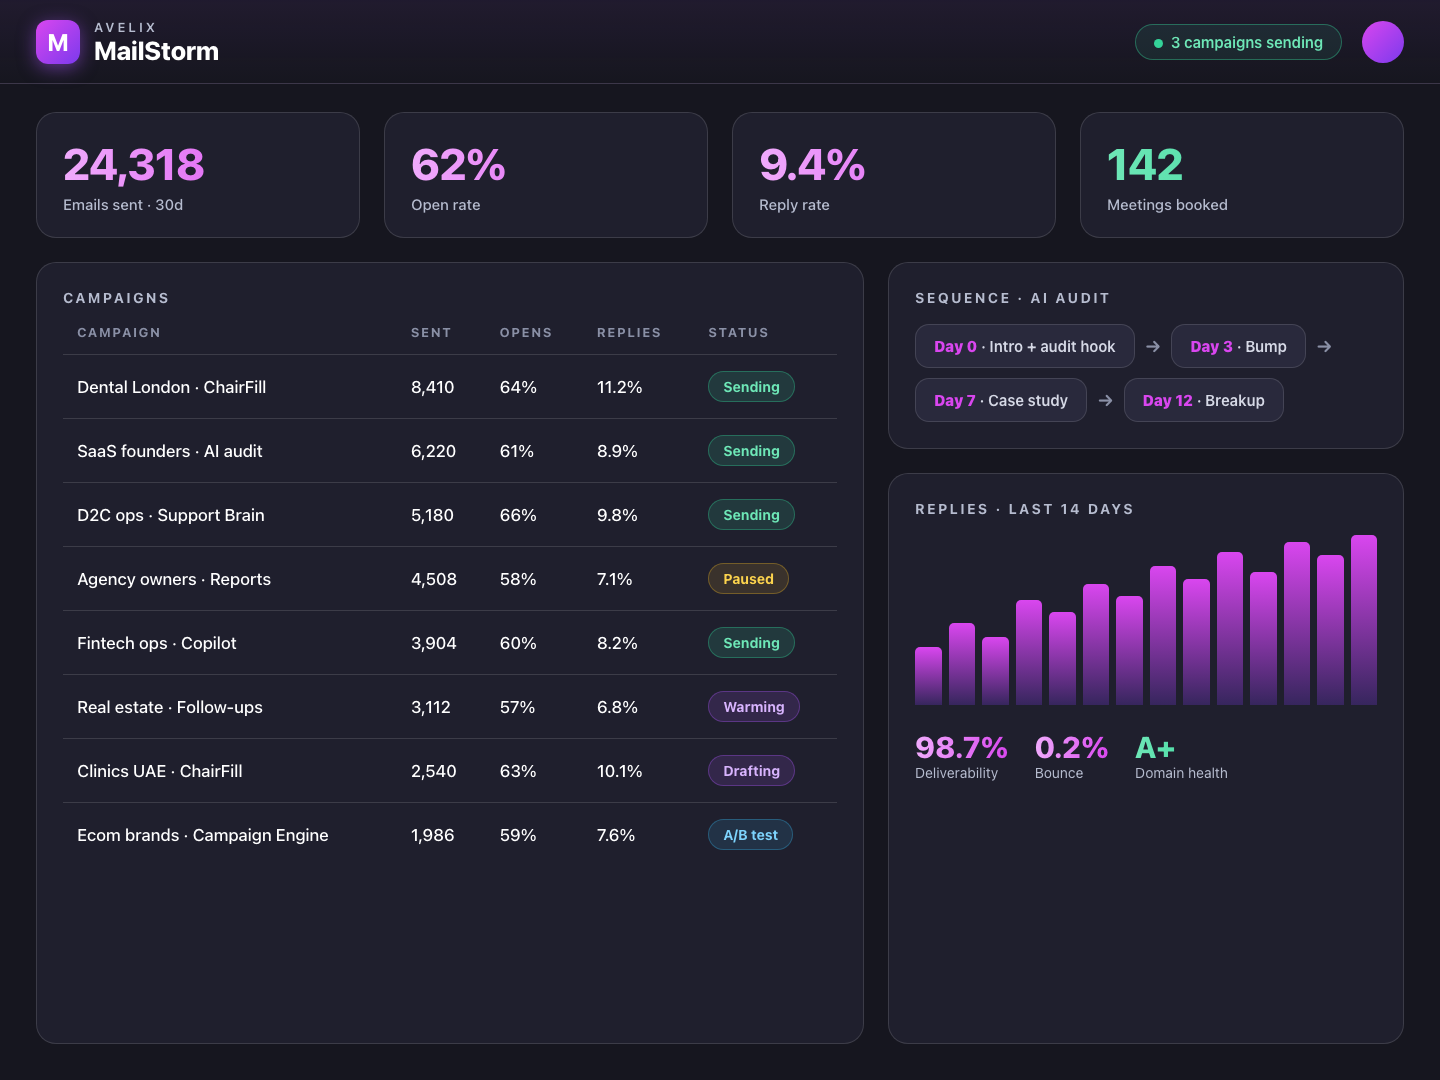Click the Paused status badge

748,579
